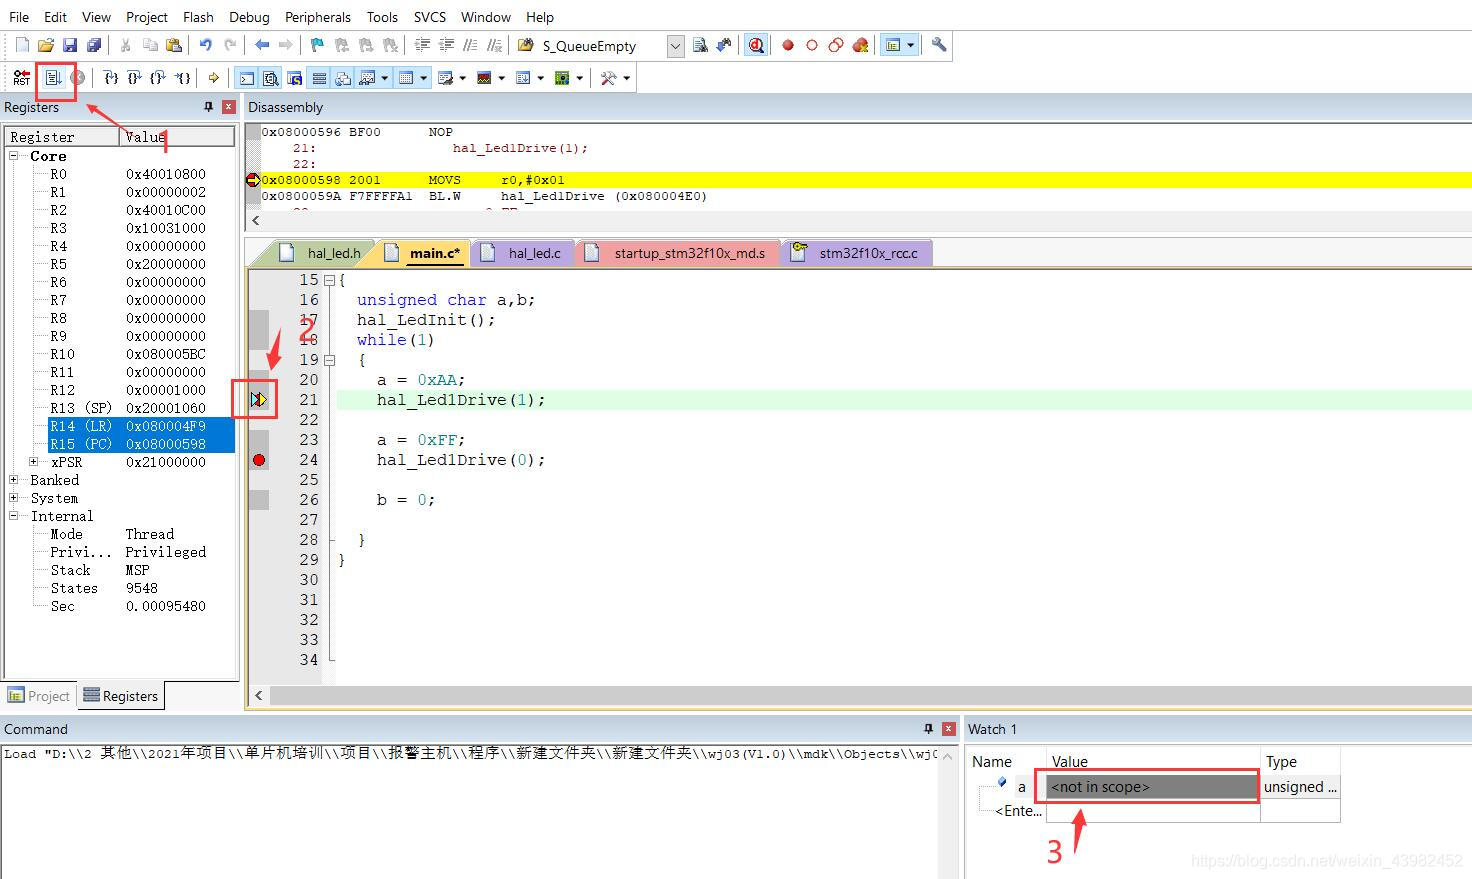Click the Undo arrow icon

[x=205, y=45]
